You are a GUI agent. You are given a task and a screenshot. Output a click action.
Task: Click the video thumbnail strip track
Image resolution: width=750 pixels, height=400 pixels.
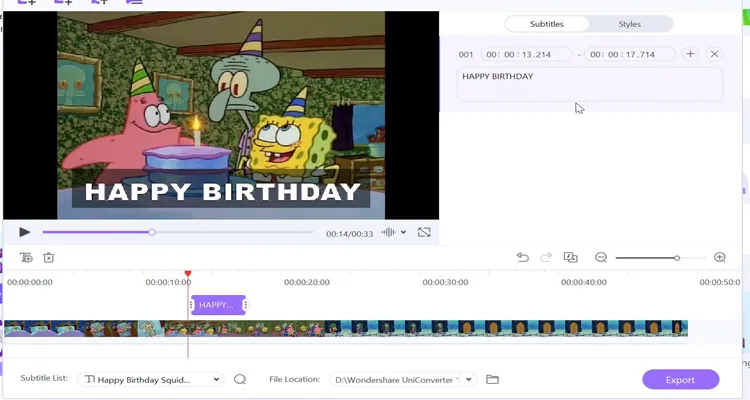pos(346,328)
